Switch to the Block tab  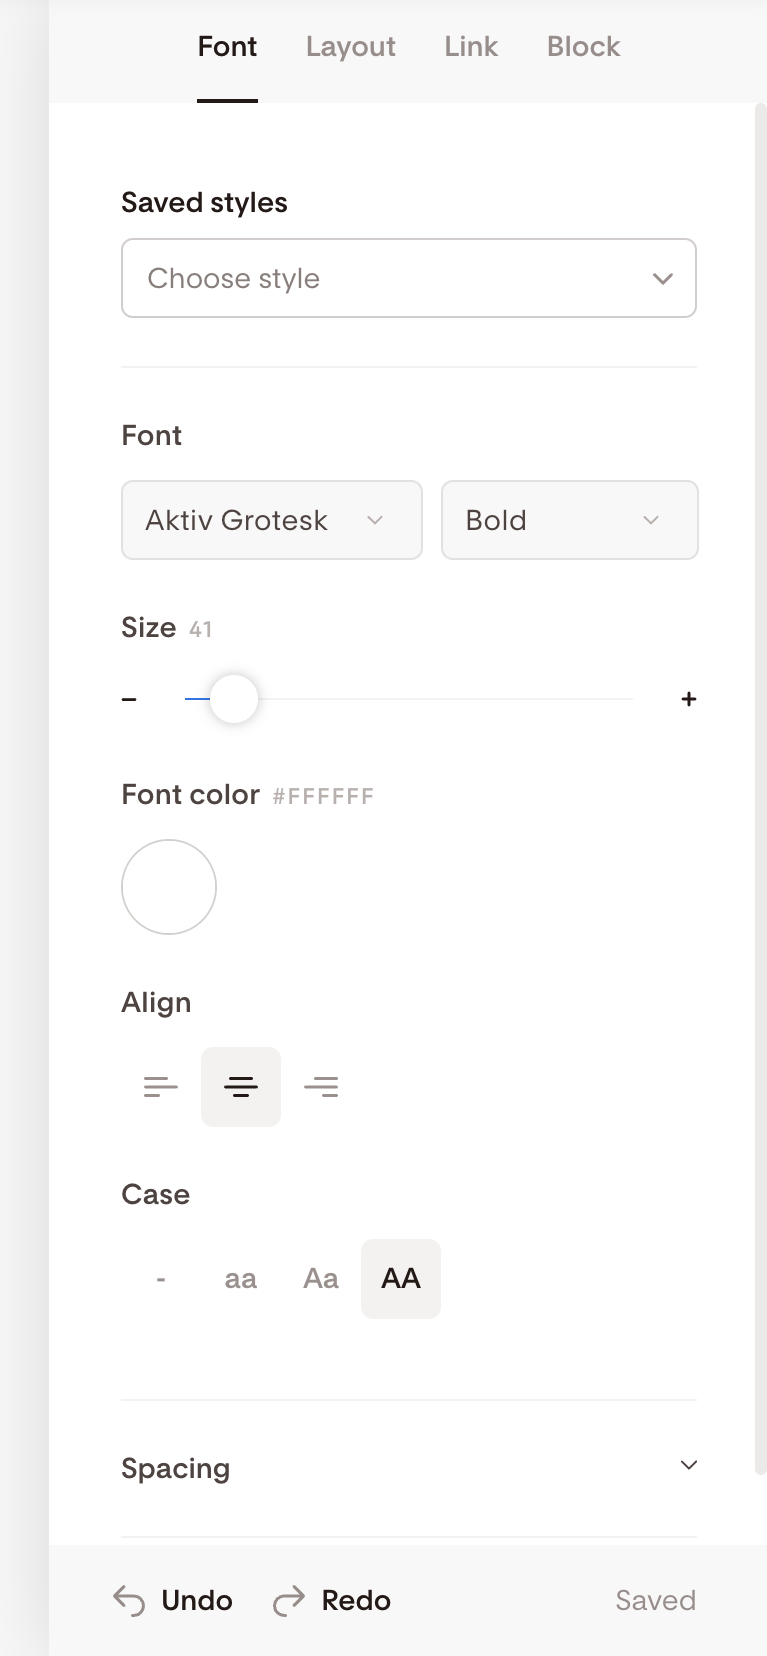click(582, 46)
